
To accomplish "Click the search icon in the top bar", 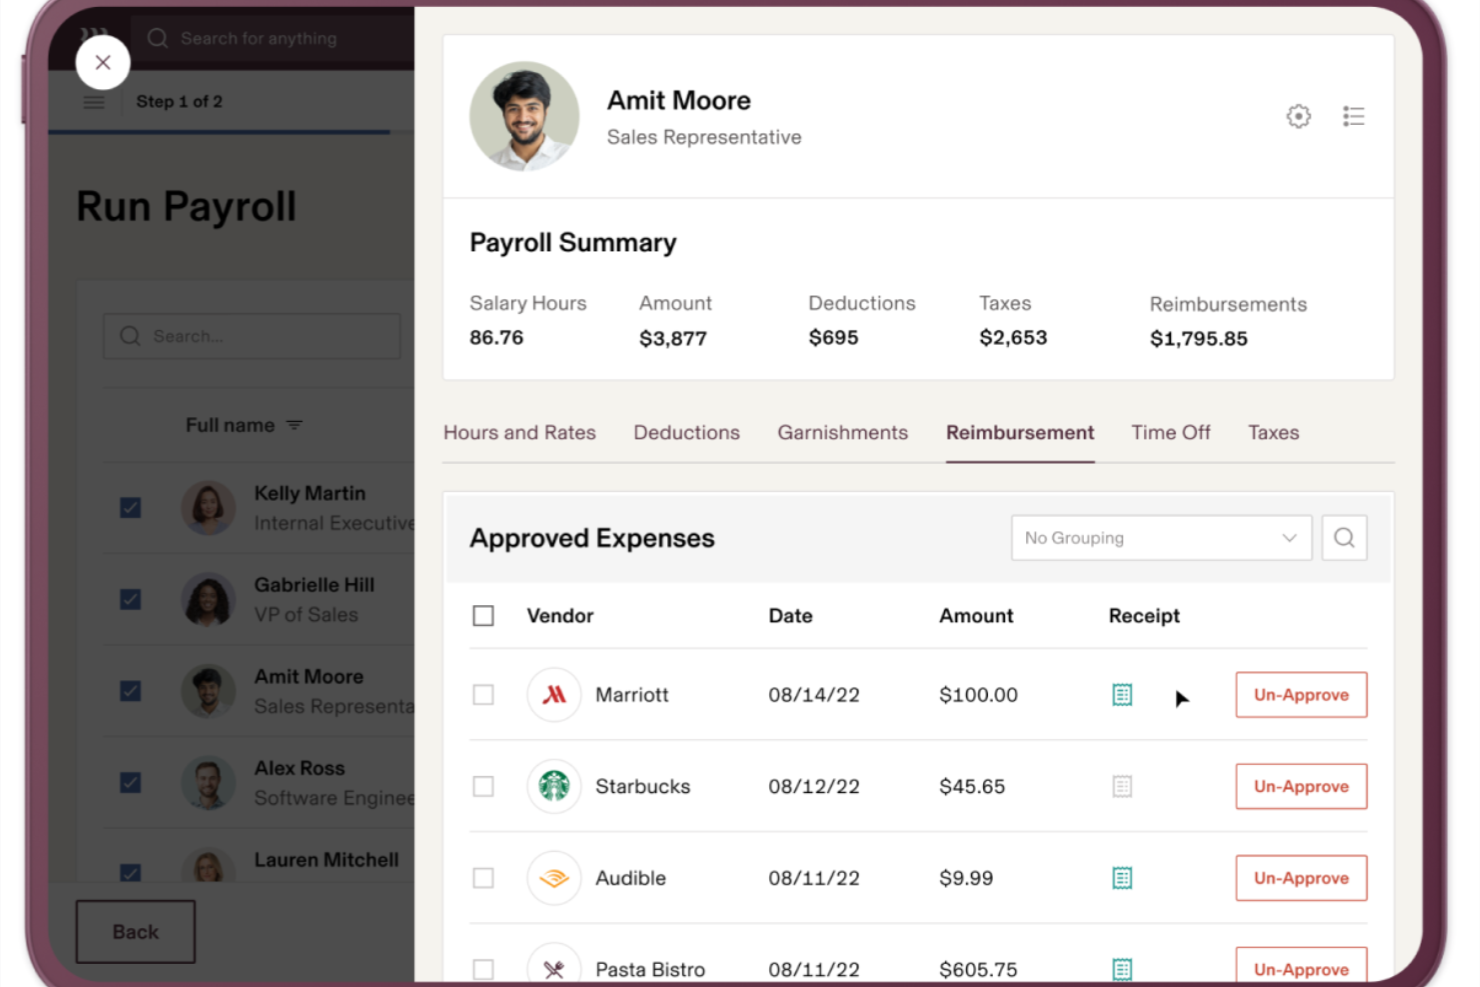I will coord(157,38).
